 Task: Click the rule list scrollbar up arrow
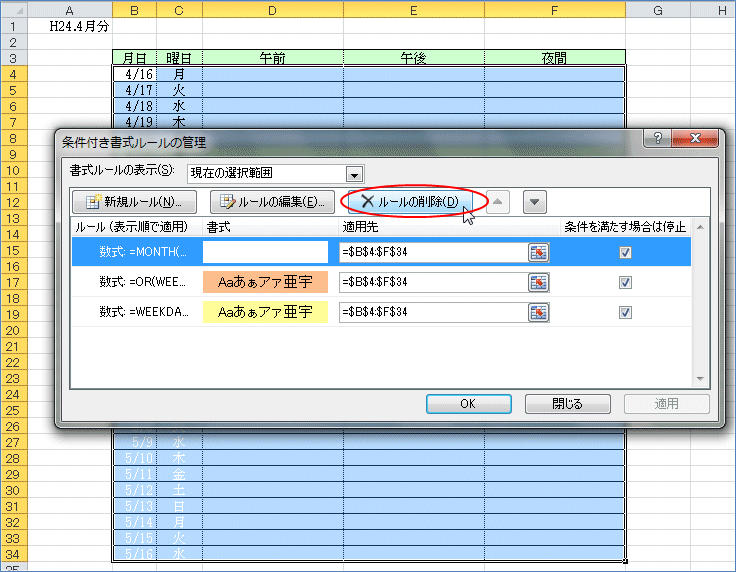tap(700, 228)
